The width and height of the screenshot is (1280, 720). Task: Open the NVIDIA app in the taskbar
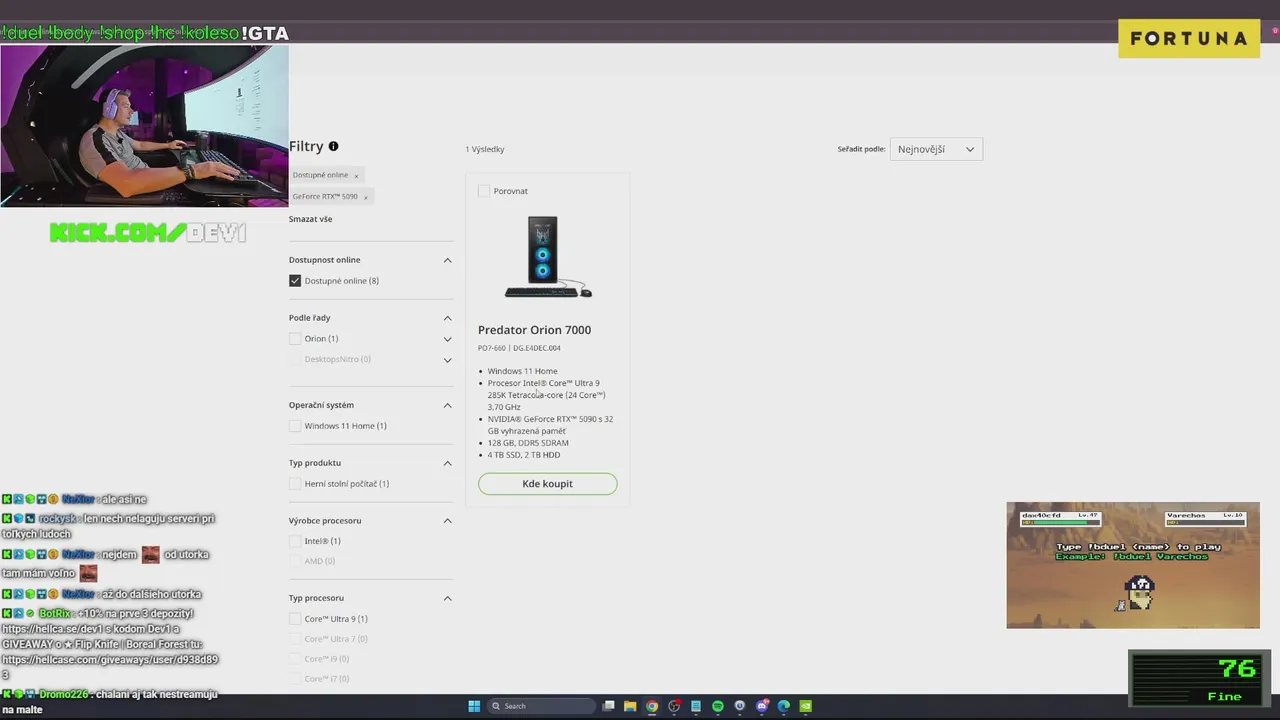[x=806, y=706]
